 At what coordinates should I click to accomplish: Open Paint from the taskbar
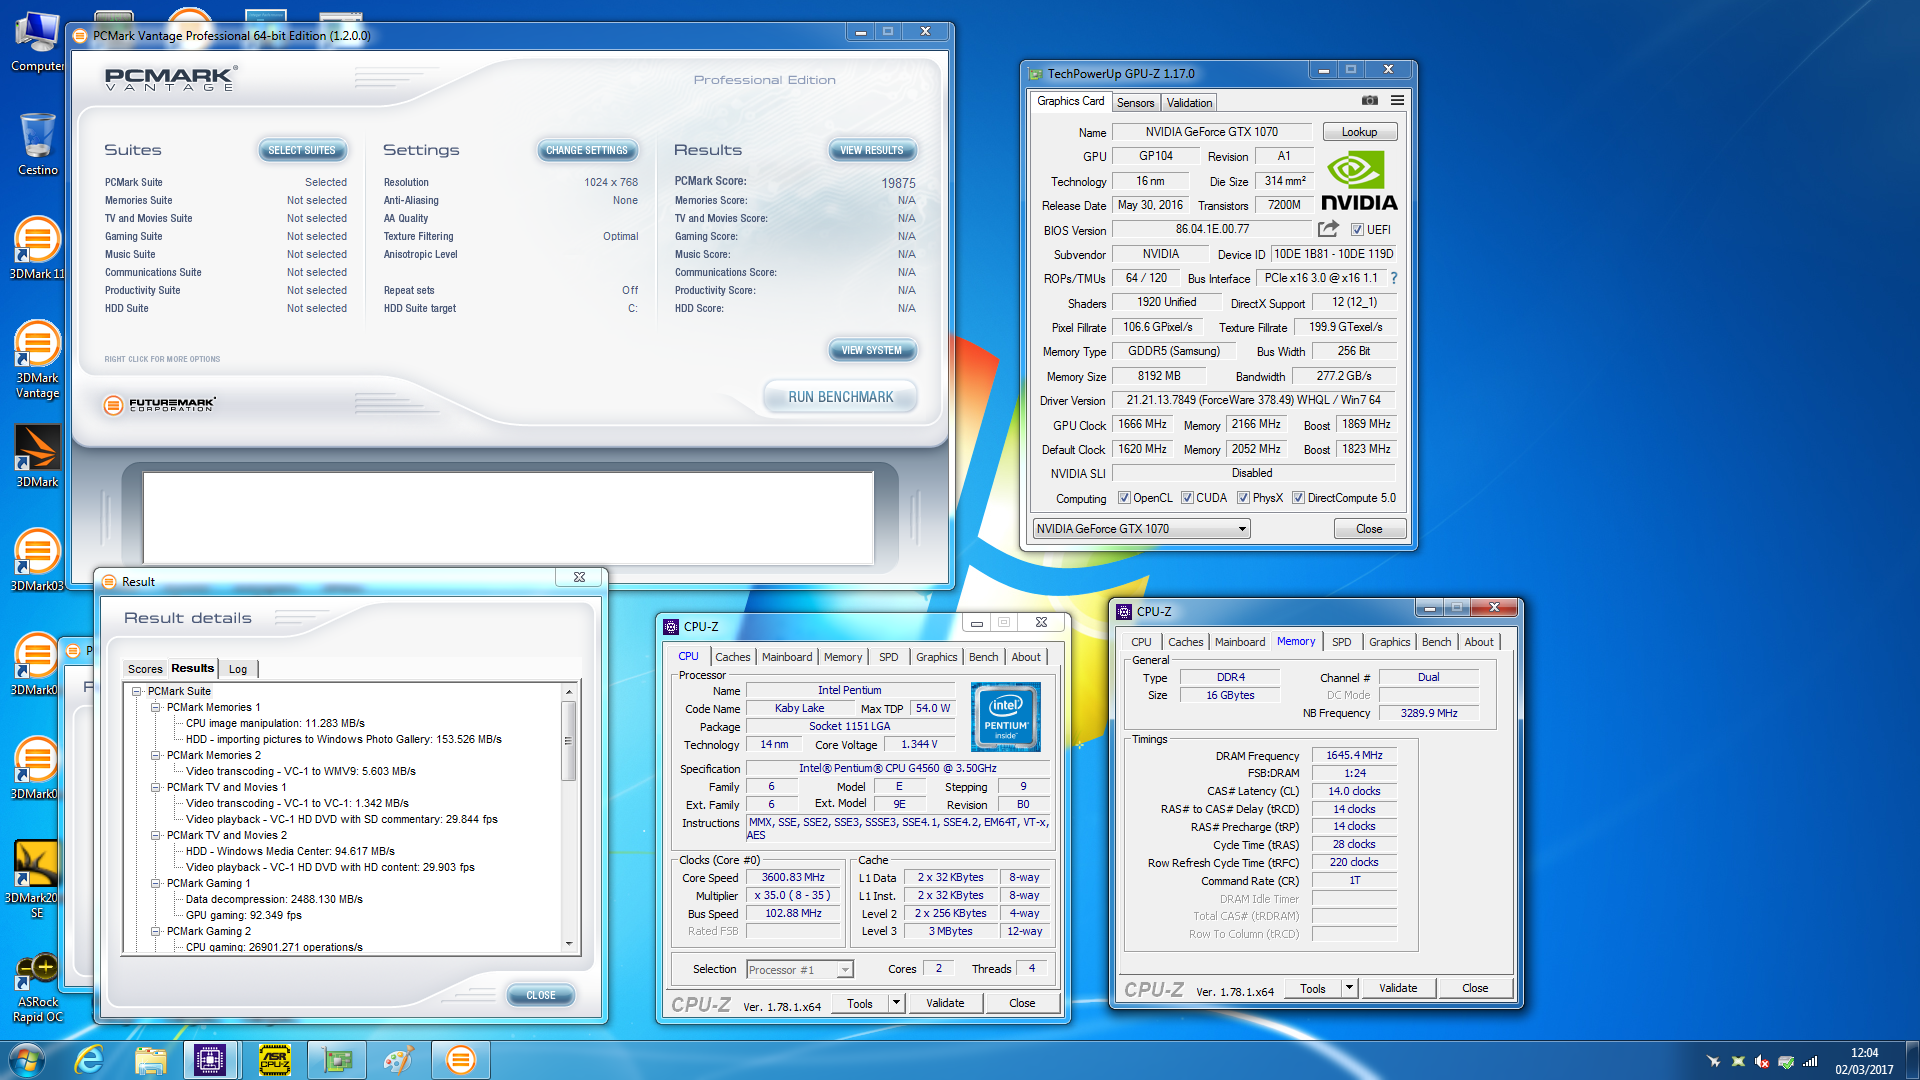pyautogui.click(x=398, y=1060)
